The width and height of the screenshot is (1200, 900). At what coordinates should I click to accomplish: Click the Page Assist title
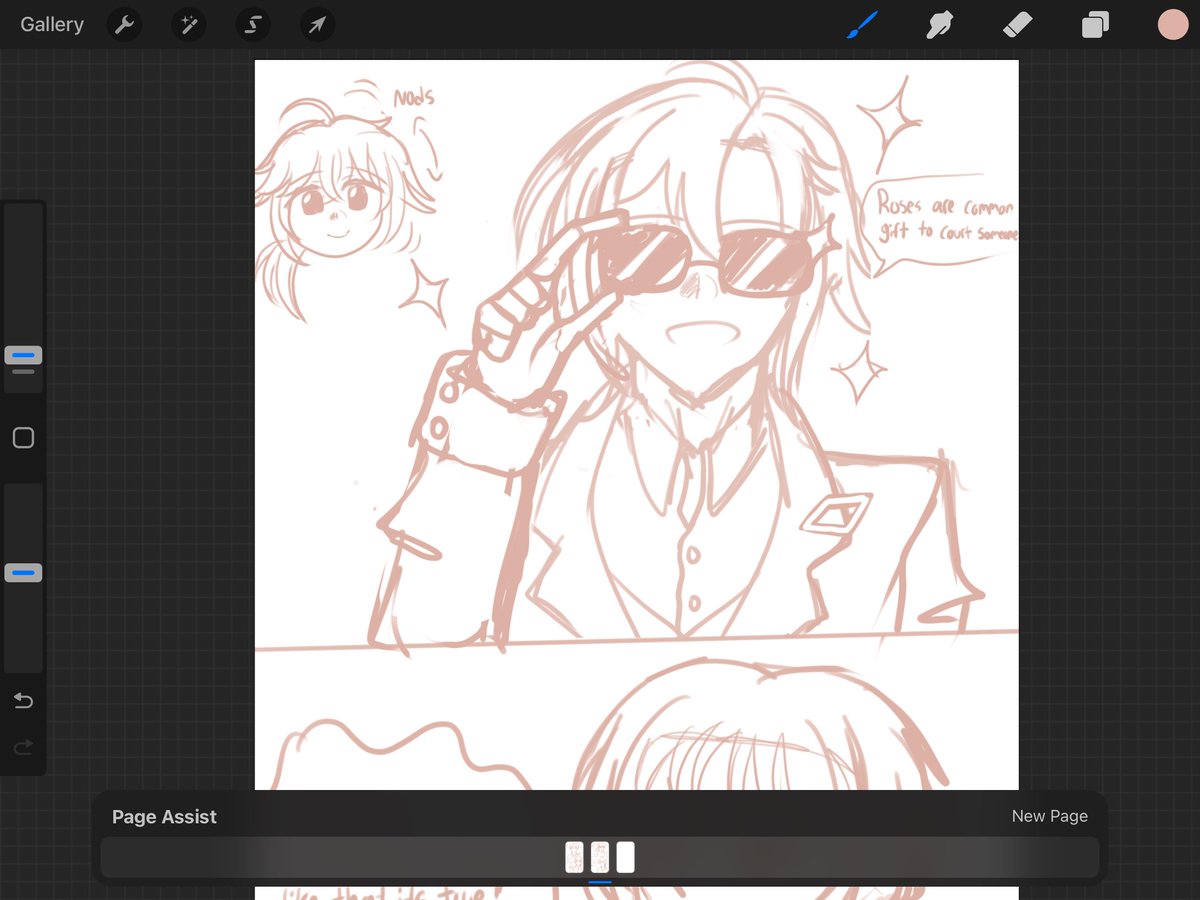pyautogui.click(x=164, y=817)
